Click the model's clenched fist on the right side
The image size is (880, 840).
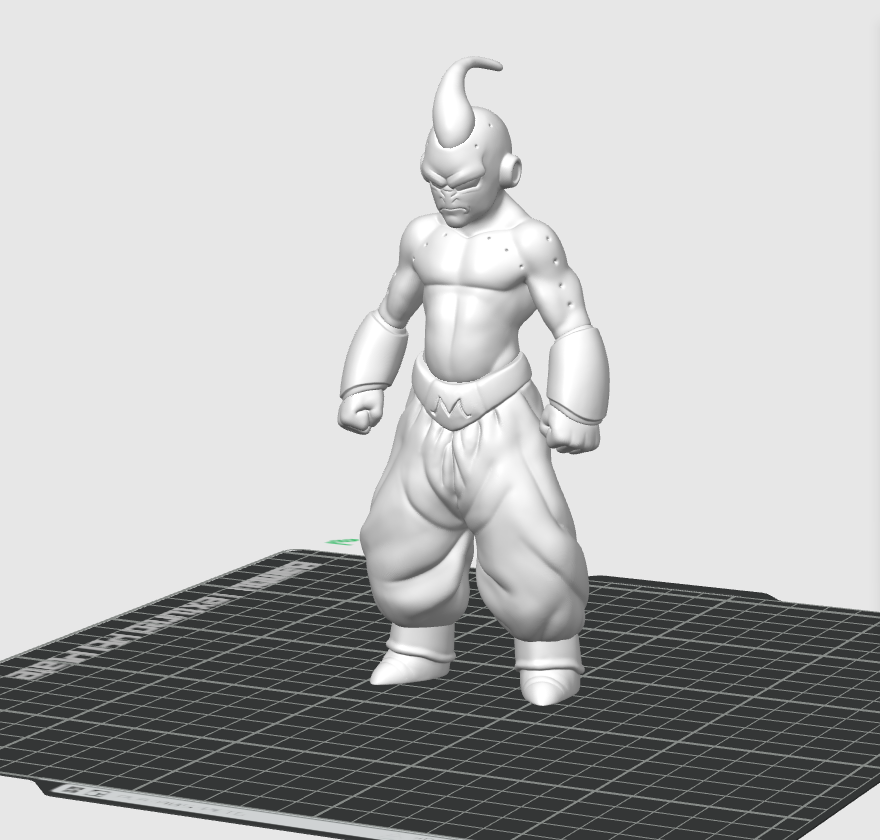[569, 429]
